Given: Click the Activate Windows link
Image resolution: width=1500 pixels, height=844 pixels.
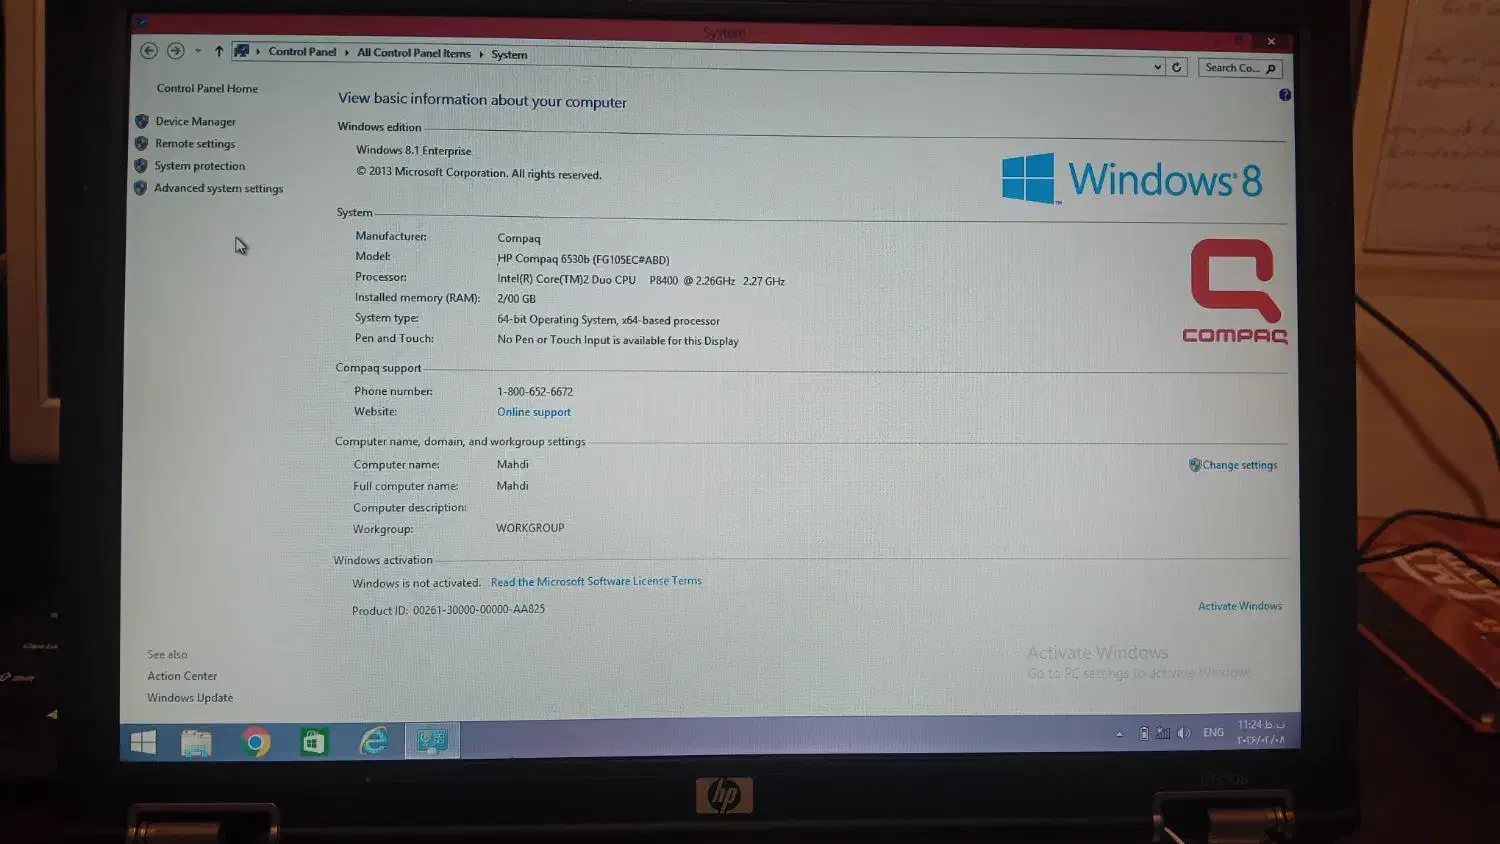Looking at the screenshot, I should click(1240, 606).
